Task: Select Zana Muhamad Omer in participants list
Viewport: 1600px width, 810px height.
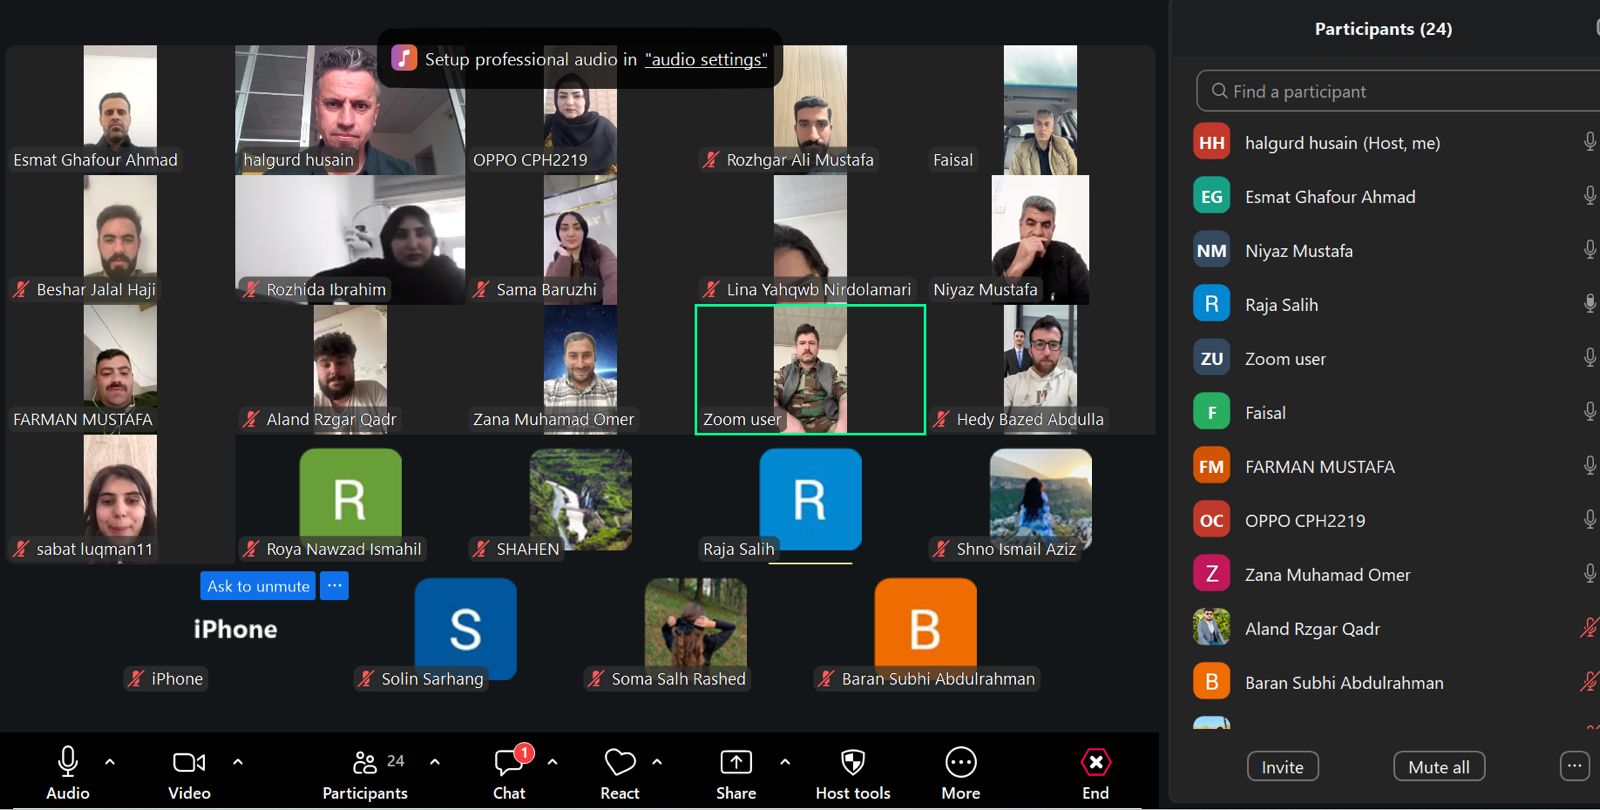Action: click(1327, 575)
